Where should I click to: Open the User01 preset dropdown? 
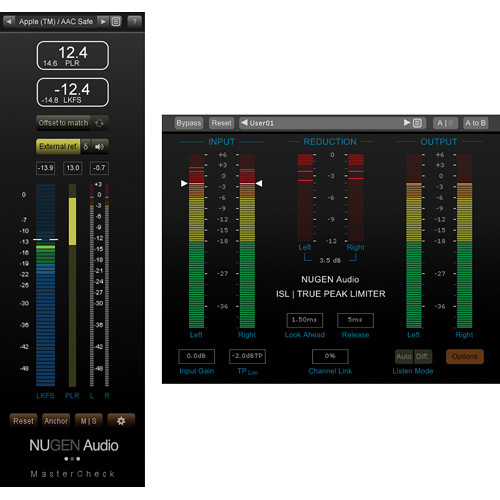[x=326, y=123]
